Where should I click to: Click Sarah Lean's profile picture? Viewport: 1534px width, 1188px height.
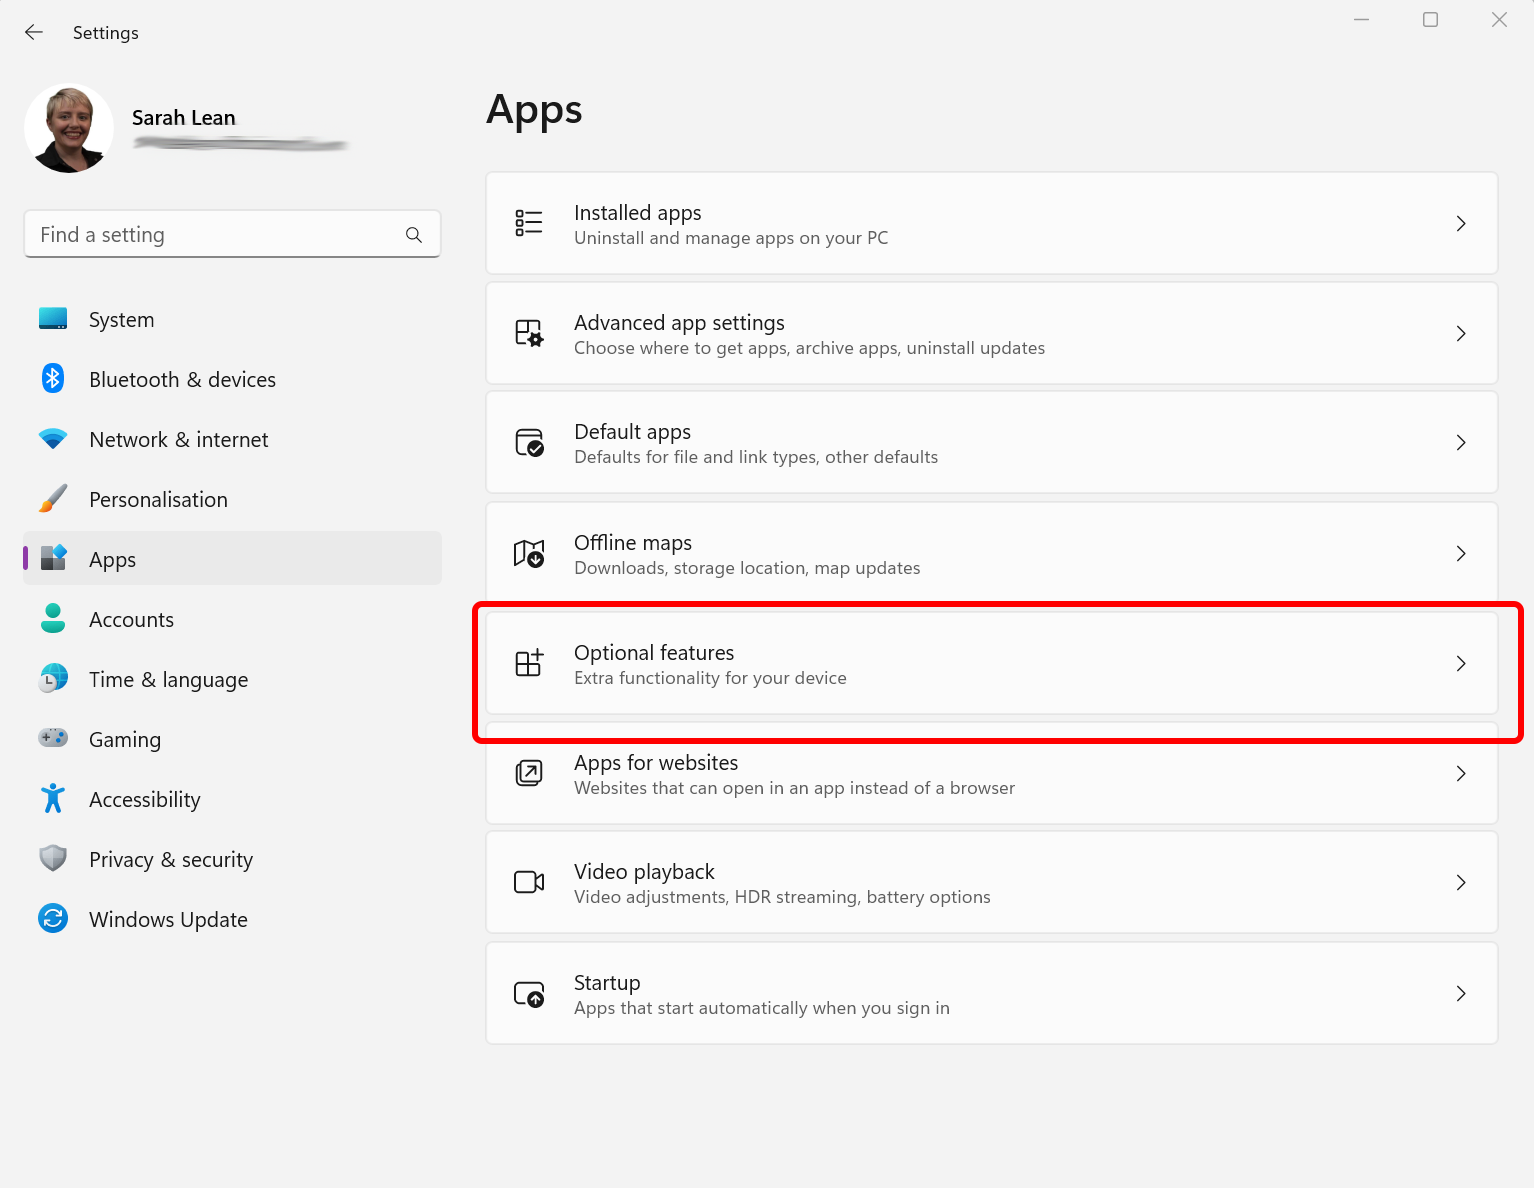69,128
